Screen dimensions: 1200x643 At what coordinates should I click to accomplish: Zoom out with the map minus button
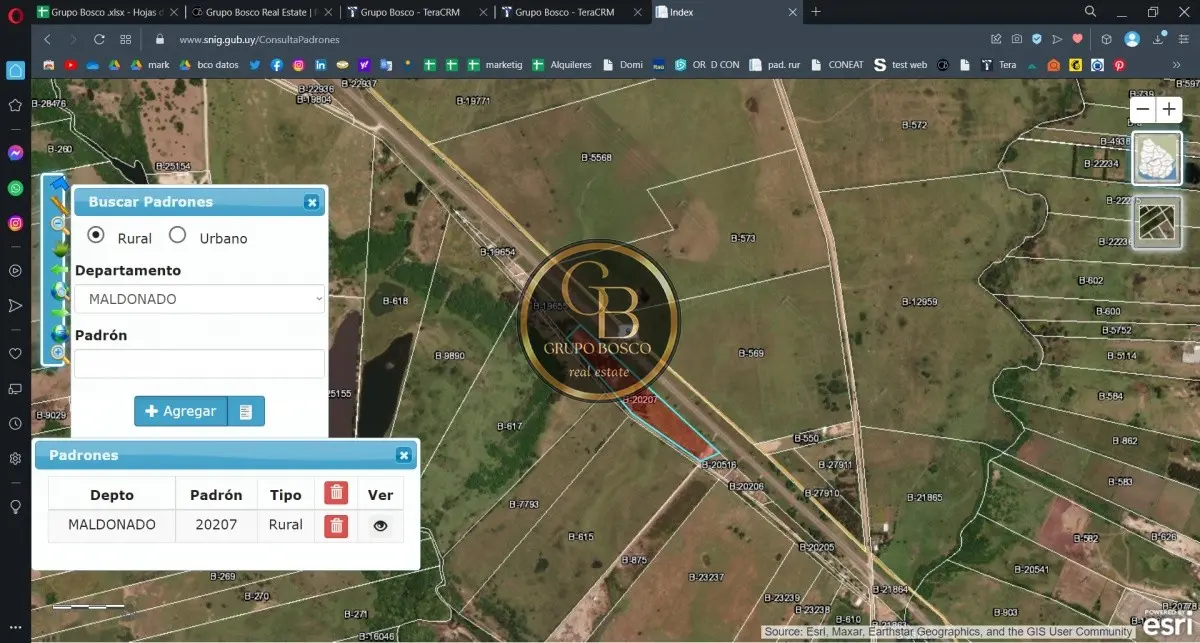pyautogui.click(x=1143, y=110)
